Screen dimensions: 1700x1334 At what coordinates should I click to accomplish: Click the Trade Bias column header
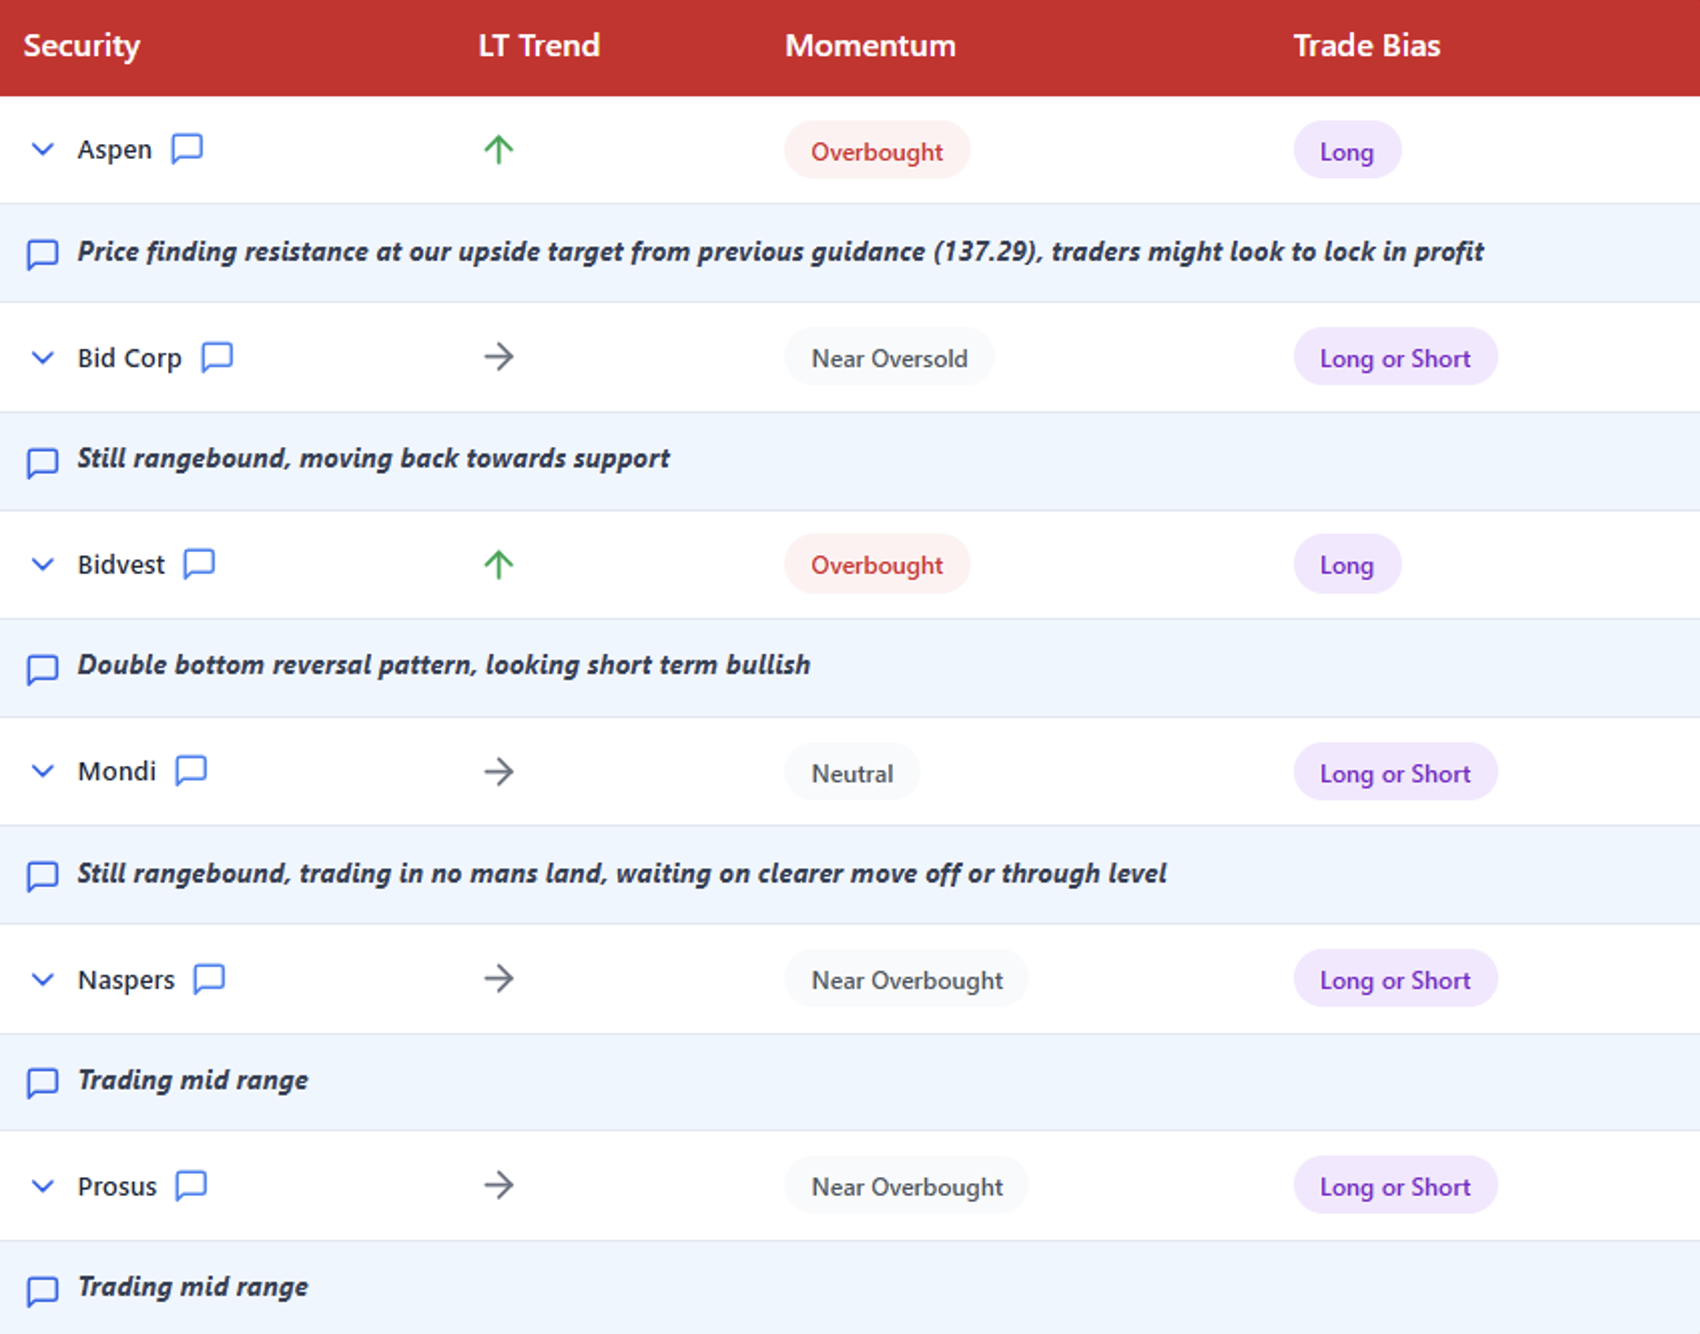tap(1366, 46)
